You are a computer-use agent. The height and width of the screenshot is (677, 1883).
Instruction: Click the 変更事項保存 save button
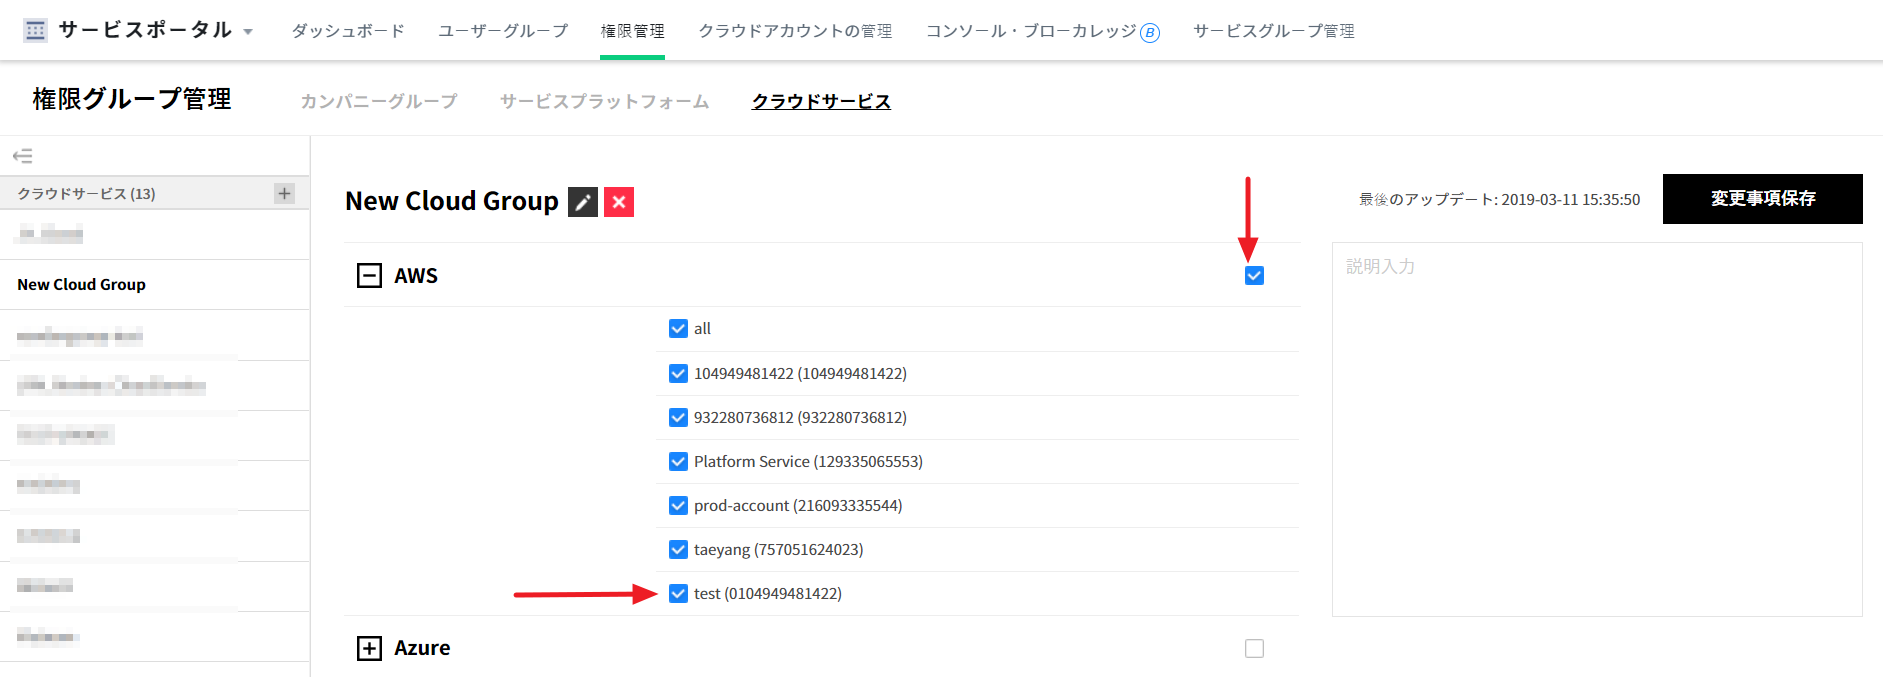tap(1762, 199)
